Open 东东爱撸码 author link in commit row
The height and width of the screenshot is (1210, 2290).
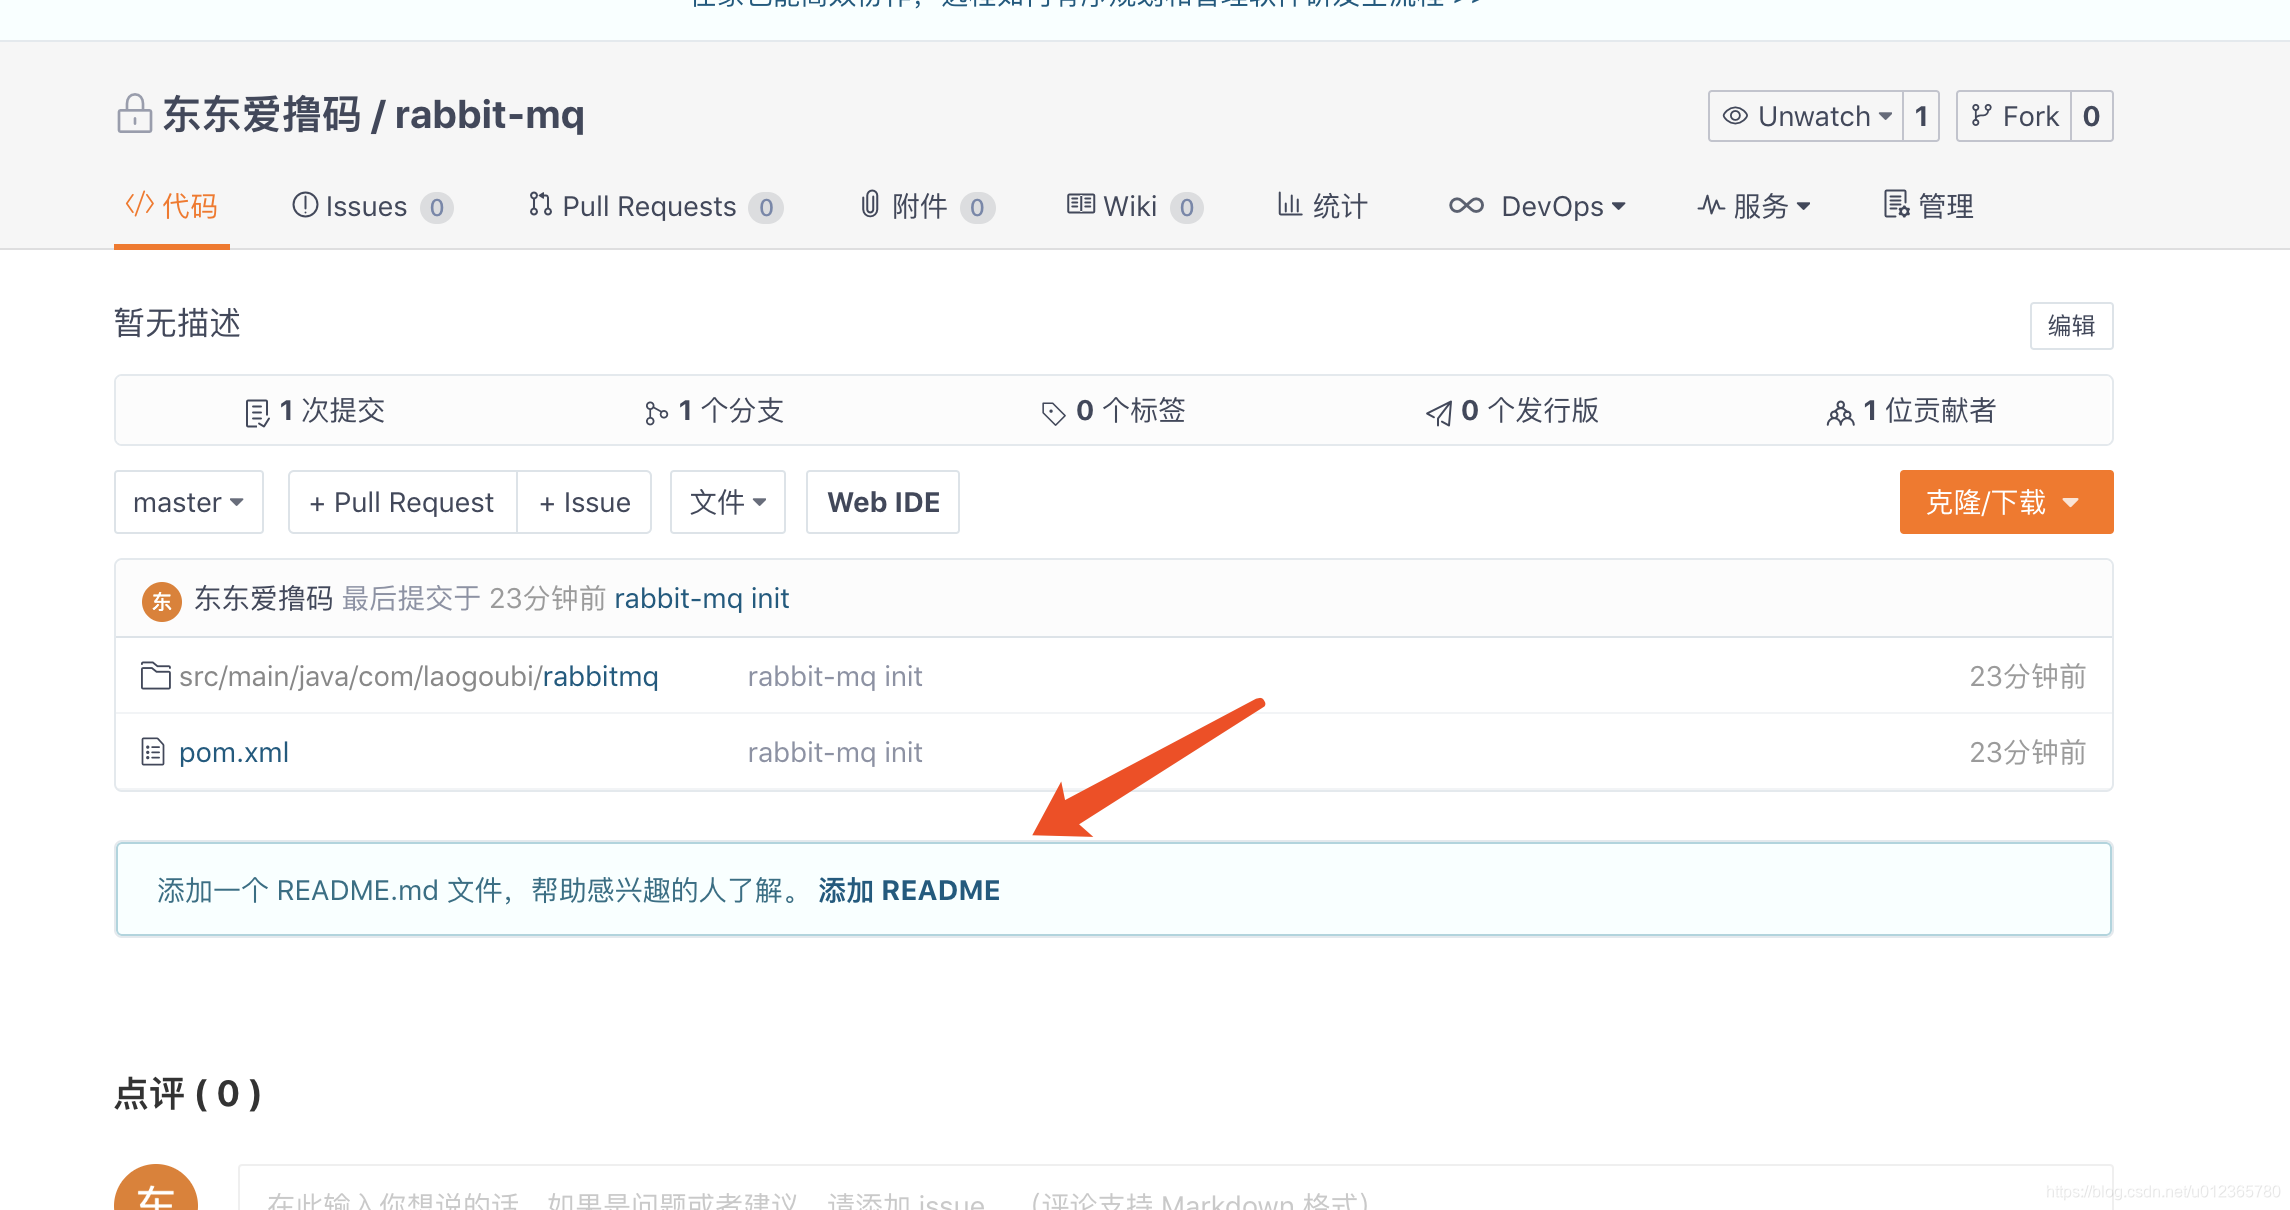point(263,598)
